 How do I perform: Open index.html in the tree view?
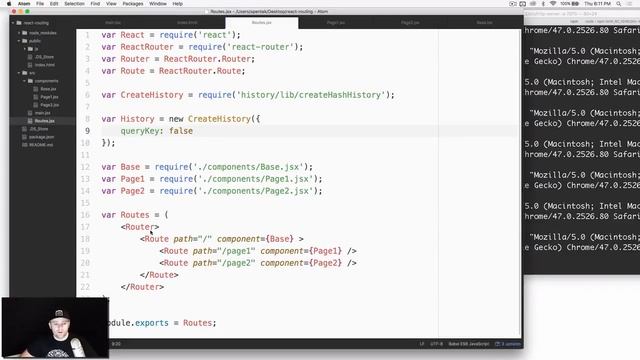(44, 65)
